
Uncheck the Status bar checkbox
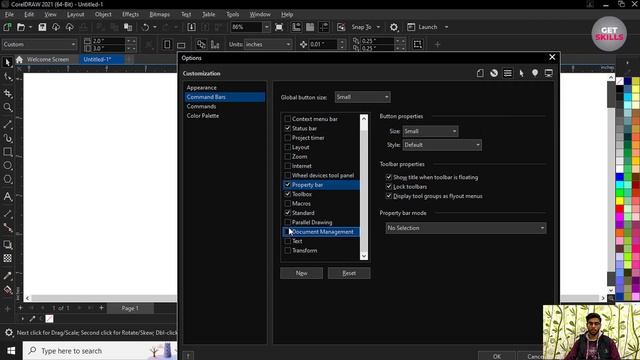[287, 128]
